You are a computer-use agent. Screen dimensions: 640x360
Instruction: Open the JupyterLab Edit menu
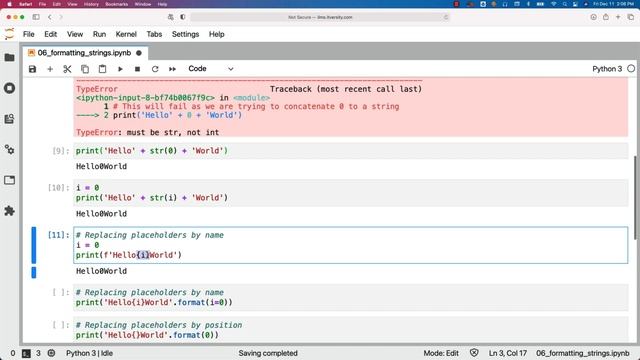[51, 34]
